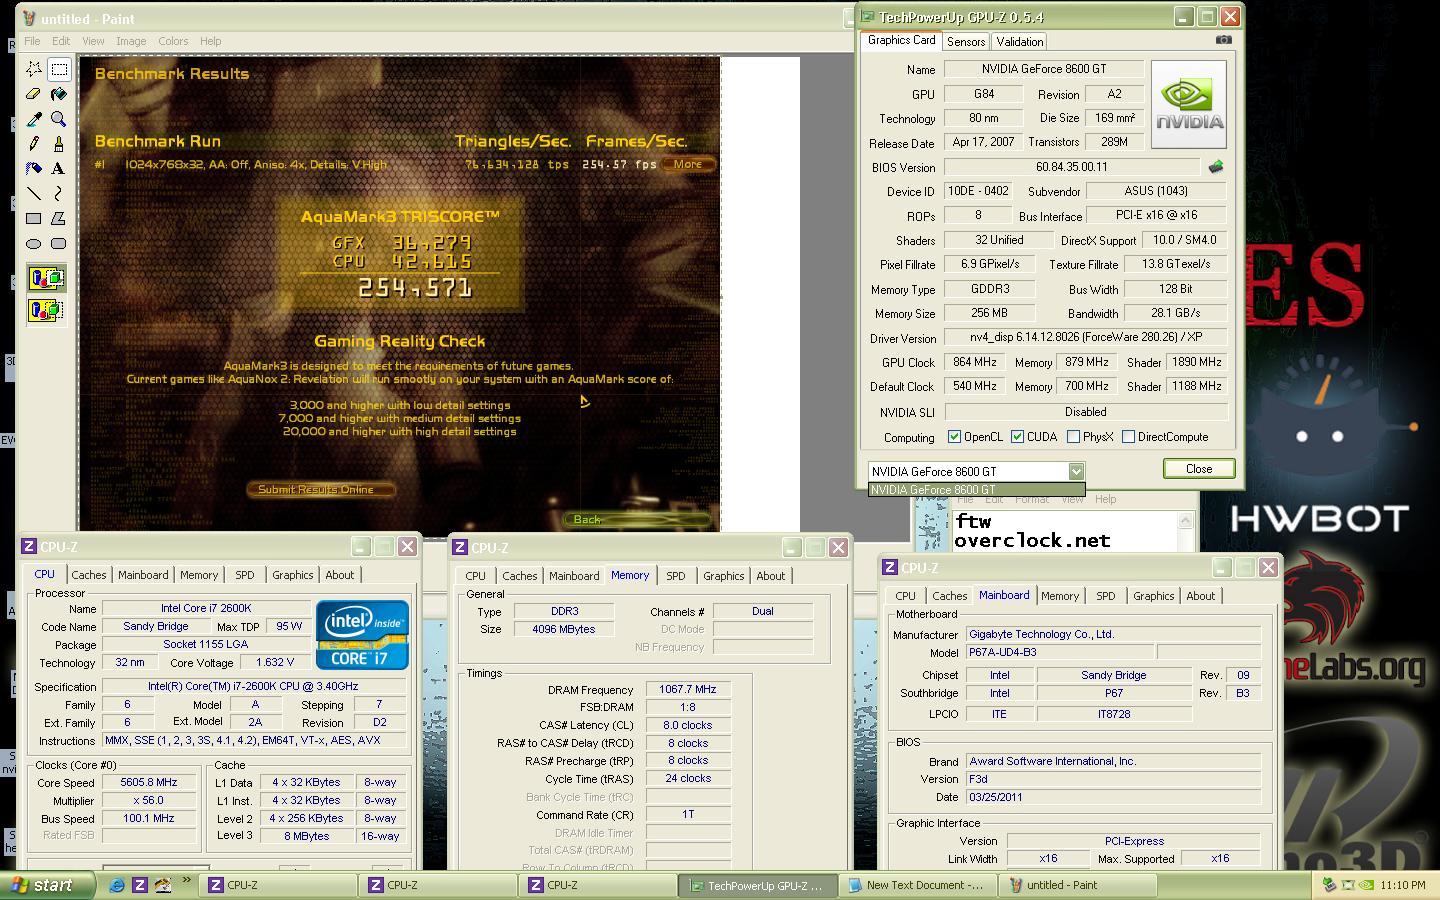Open the Caches tab in the left CPU-Z window
Screen dimensions: 1440x900
[88, 575]
